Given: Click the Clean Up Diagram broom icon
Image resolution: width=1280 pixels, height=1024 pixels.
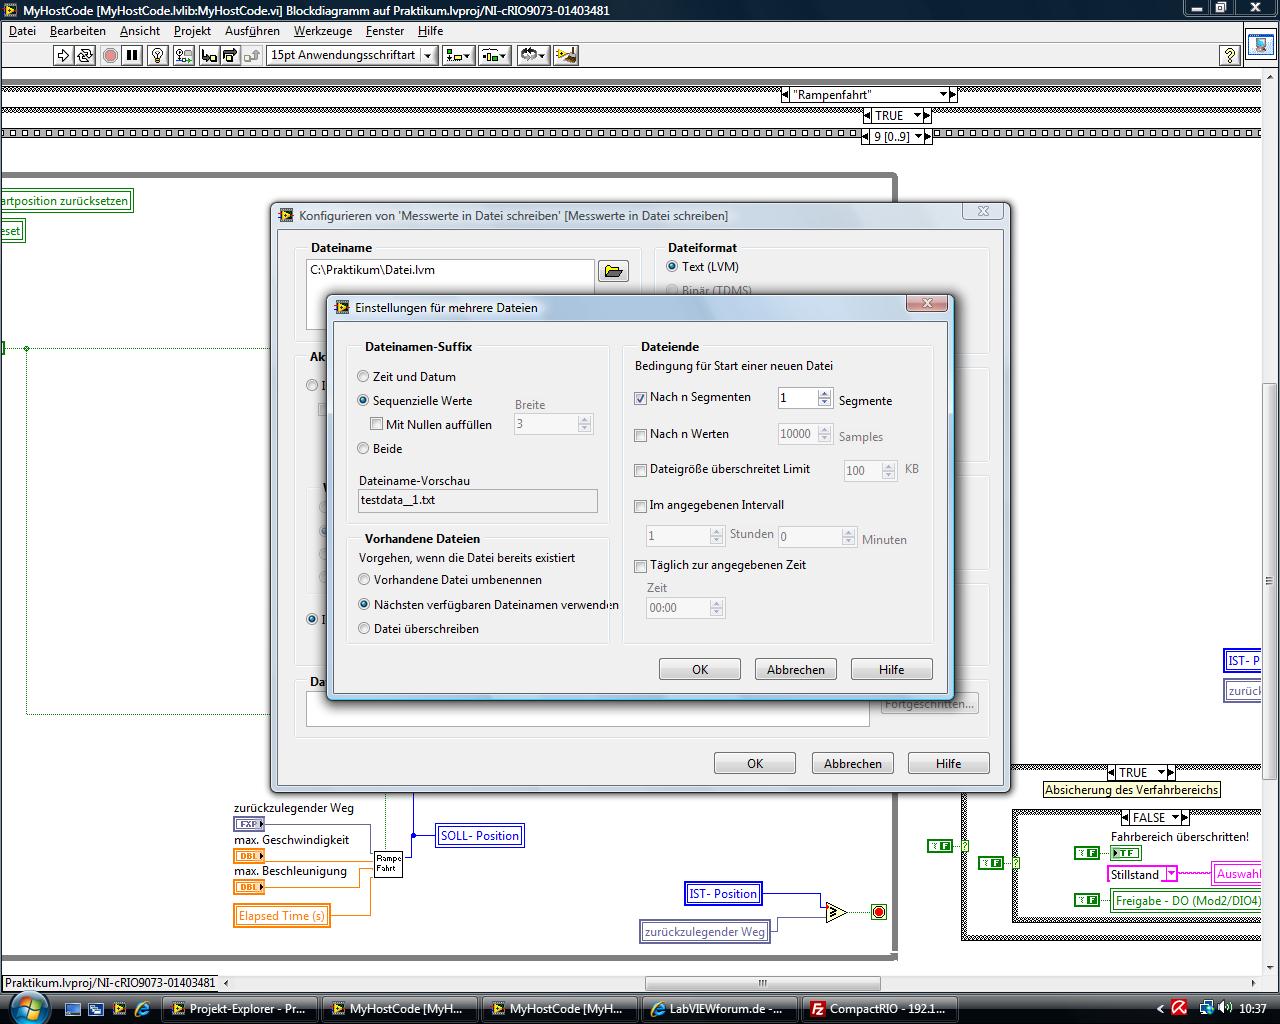Looking at the screenshot, I should [x=566, y=56].
